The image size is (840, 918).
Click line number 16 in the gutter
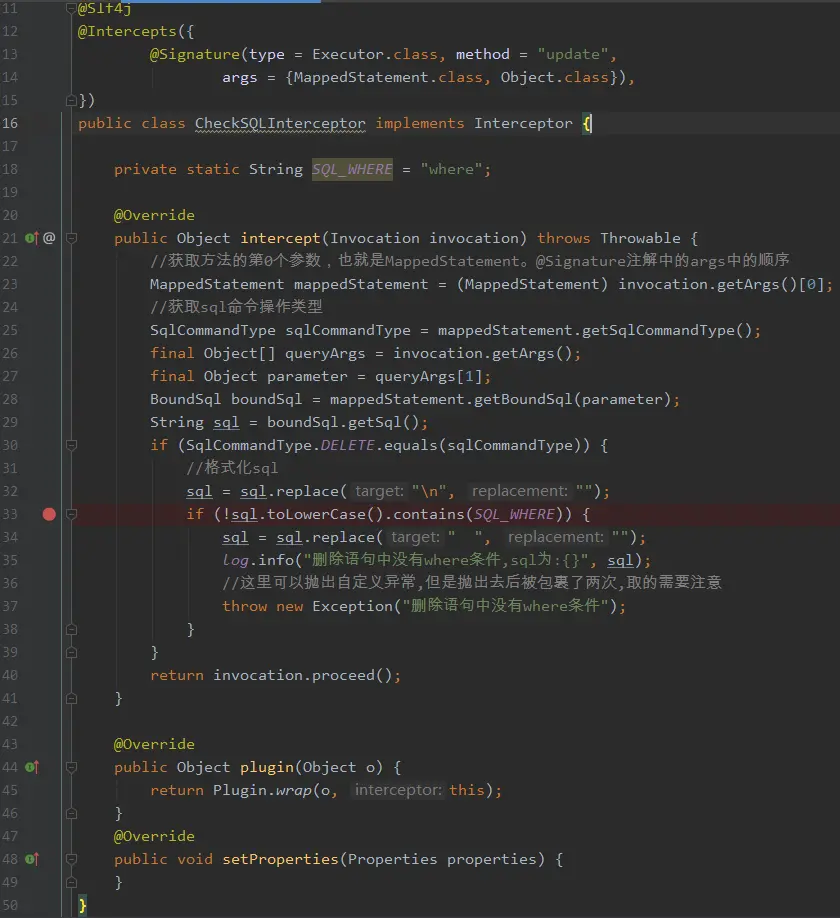pos(10,124)
